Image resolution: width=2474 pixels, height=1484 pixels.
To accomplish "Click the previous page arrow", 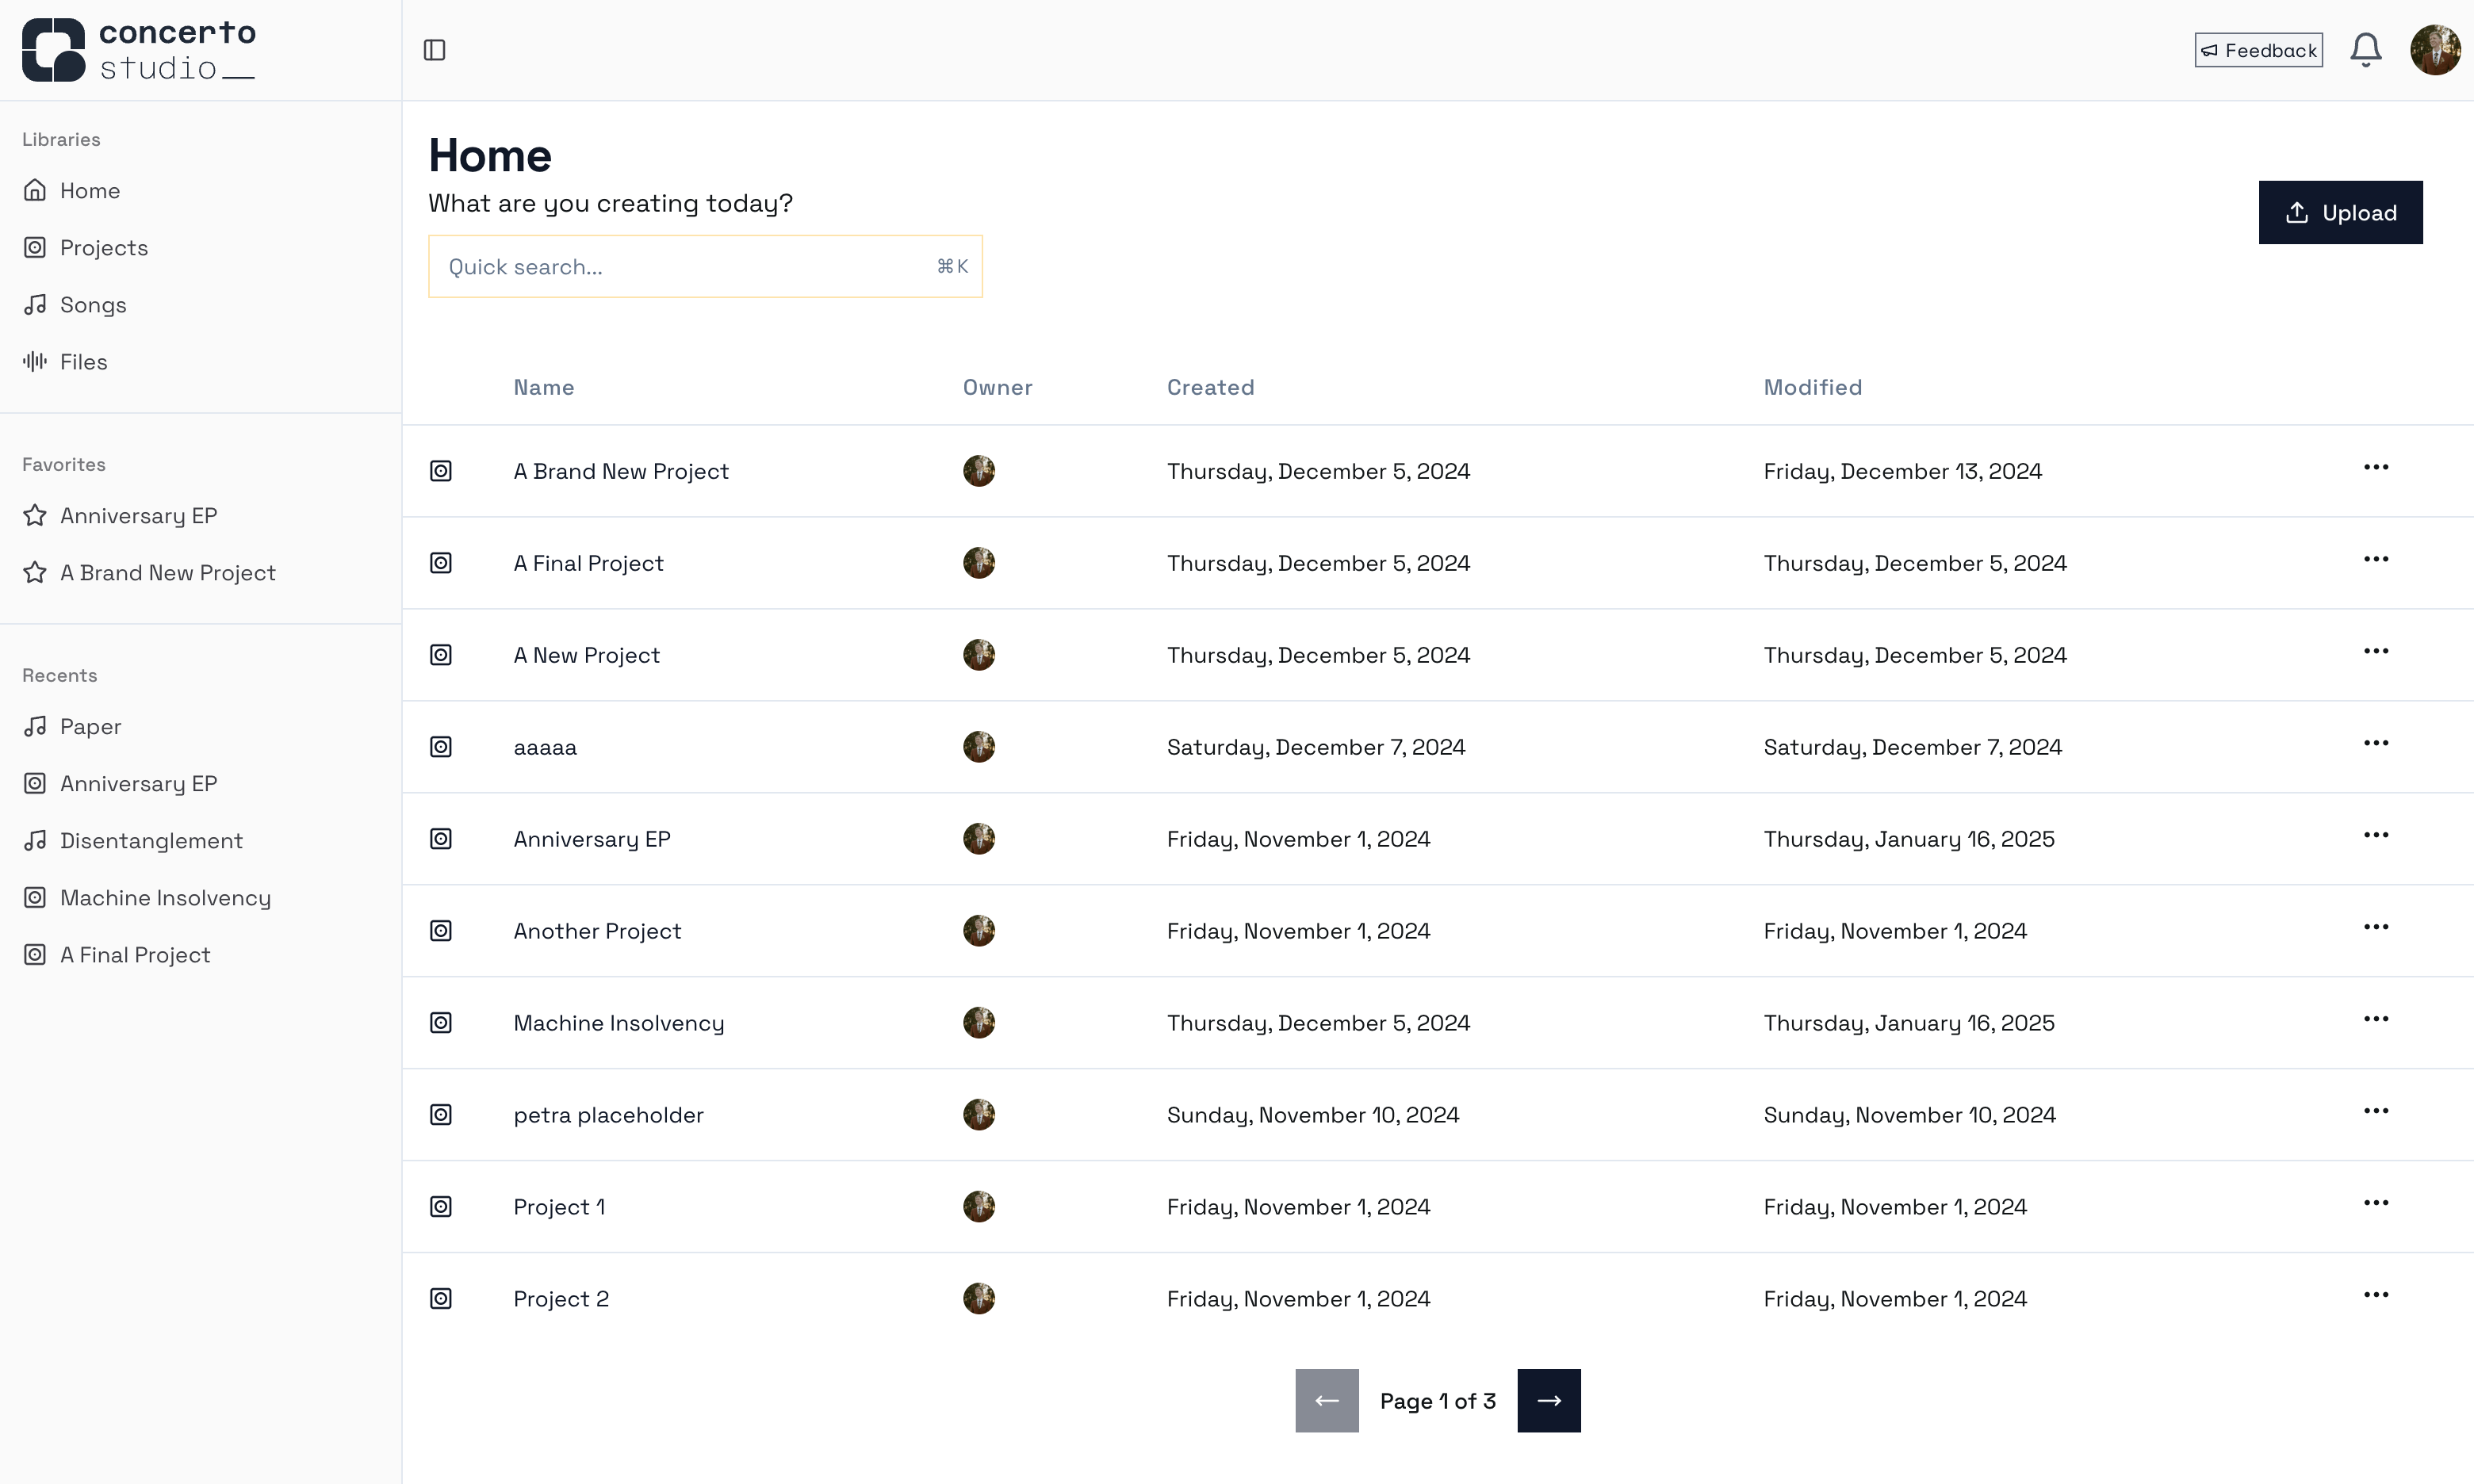I will click(x=1326, y=1401).
